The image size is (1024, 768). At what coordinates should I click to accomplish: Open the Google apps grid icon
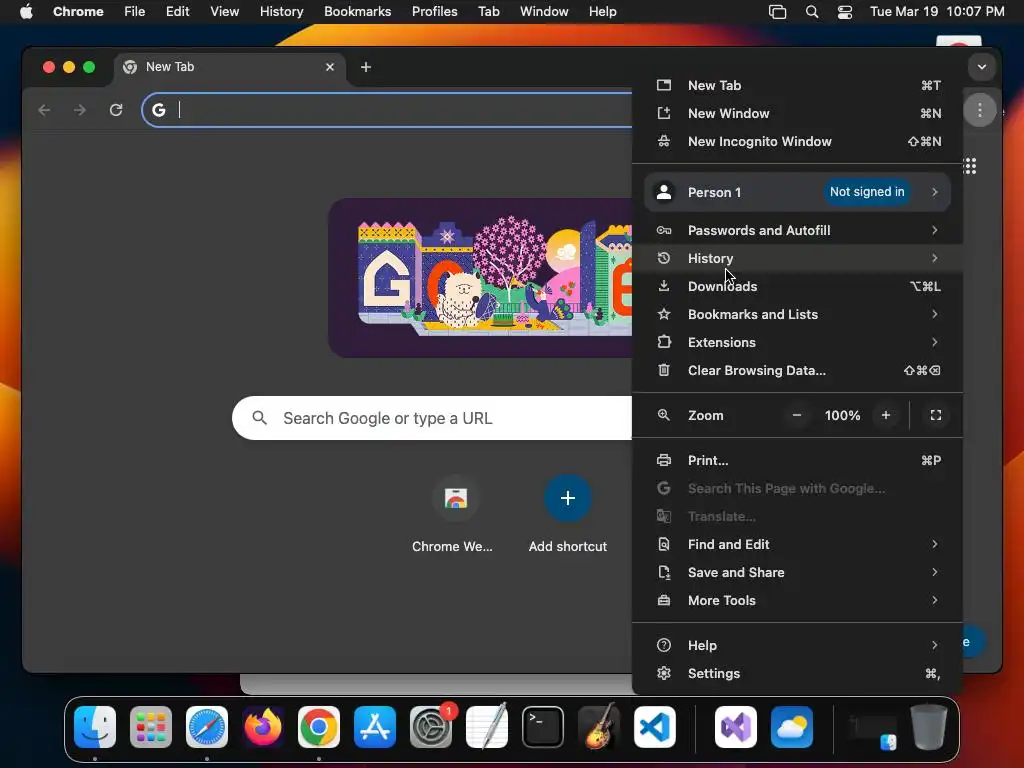(x=970, y=166)
